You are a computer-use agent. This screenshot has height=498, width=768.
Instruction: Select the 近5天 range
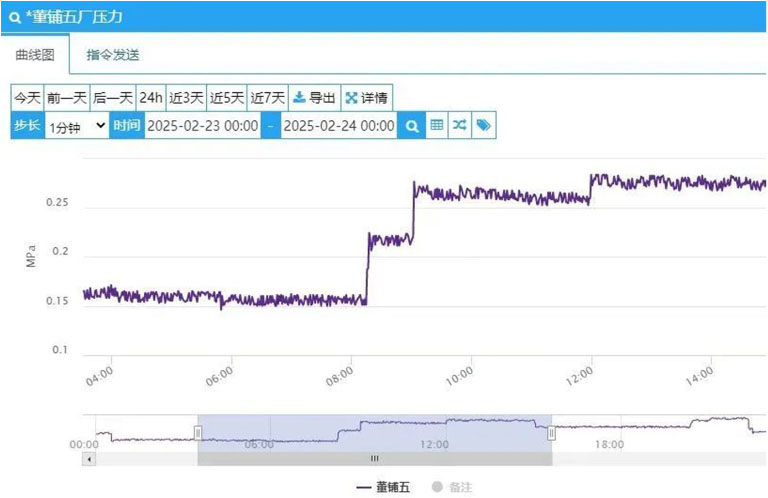click(227, 97)
